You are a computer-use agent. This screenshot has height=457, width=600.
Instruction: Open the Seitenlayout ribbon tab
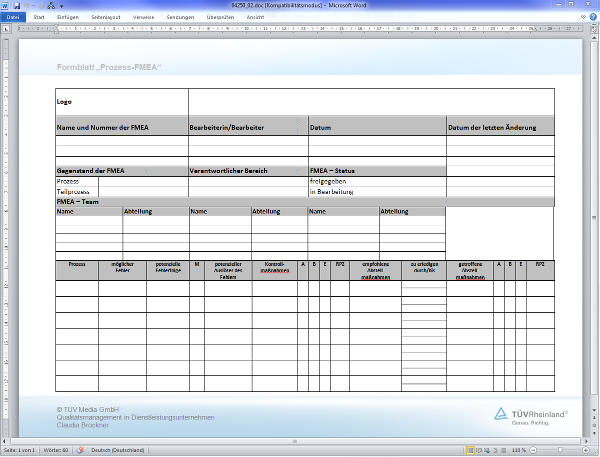(107, 17)
